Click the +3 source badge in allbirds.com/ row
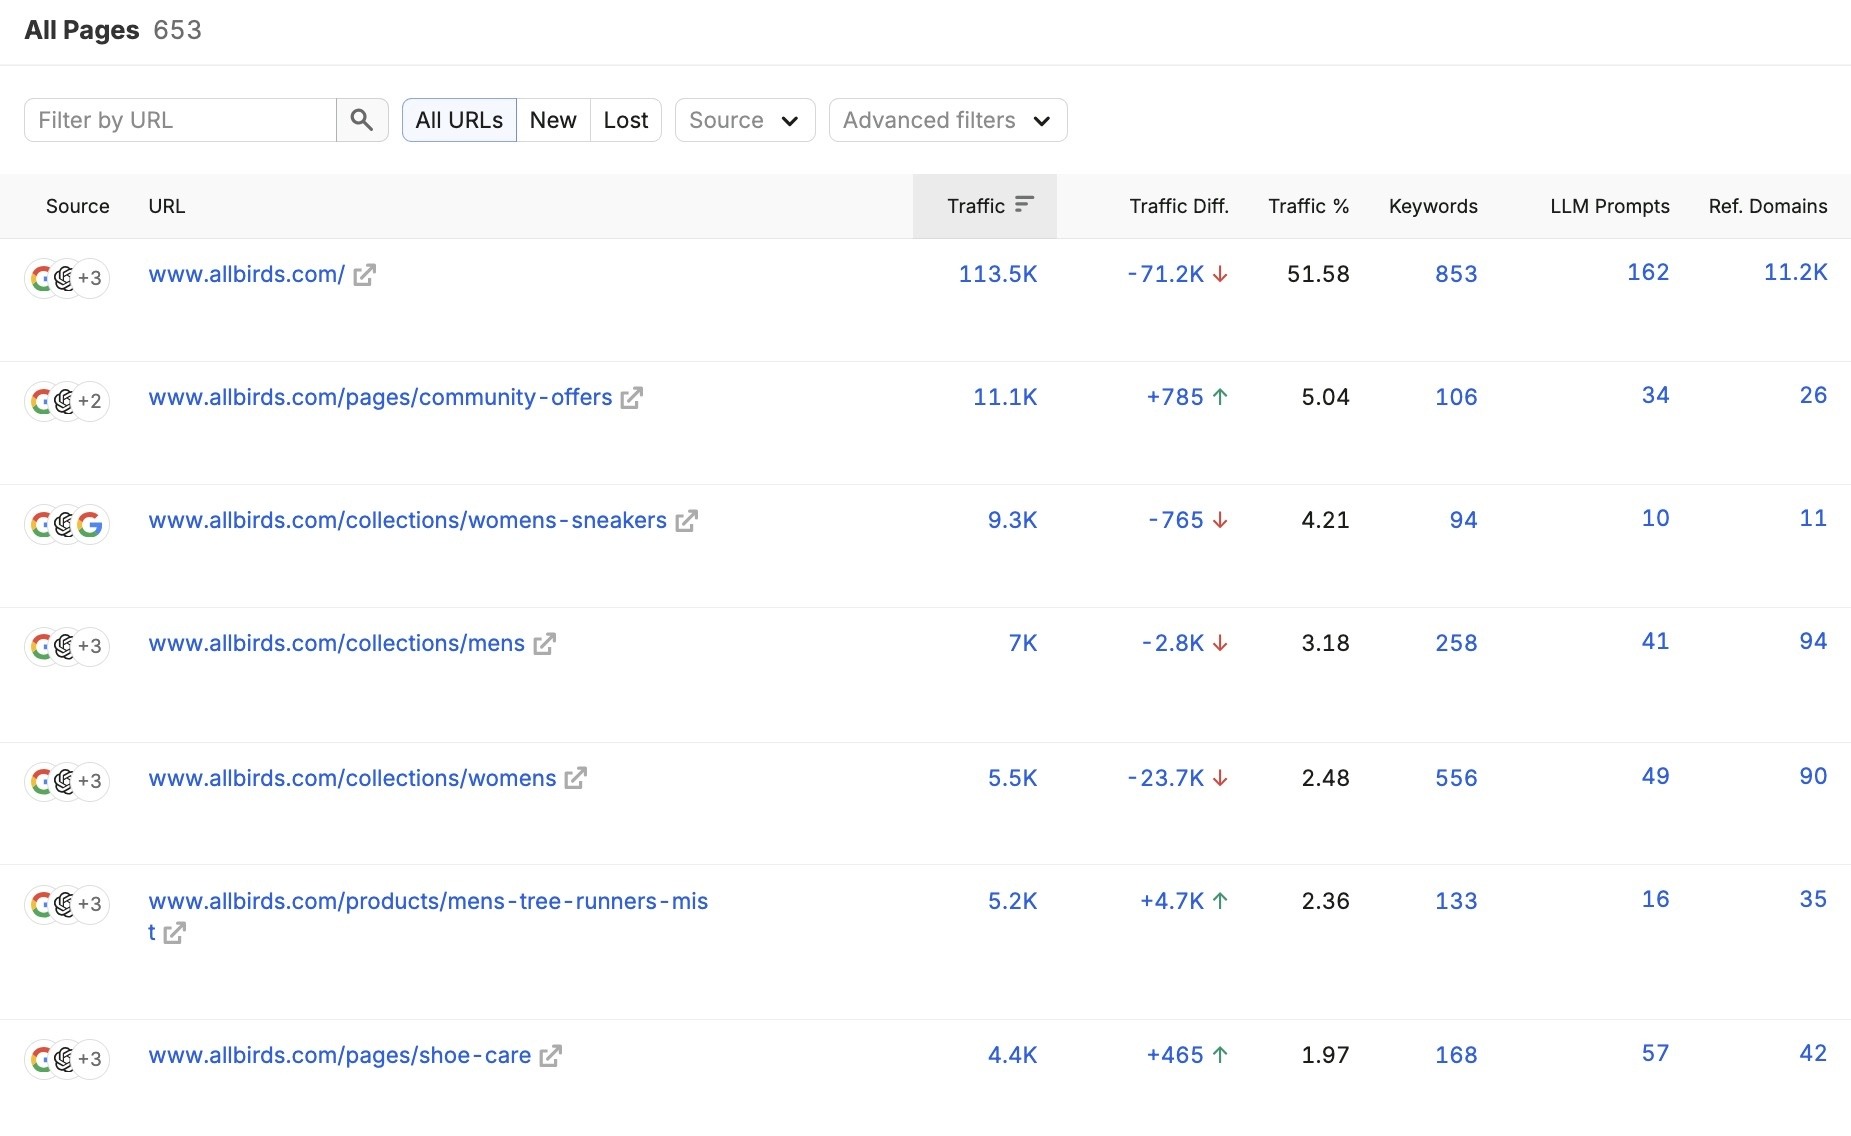Screen dimensions: 1851x1136 tap(90, 278)
